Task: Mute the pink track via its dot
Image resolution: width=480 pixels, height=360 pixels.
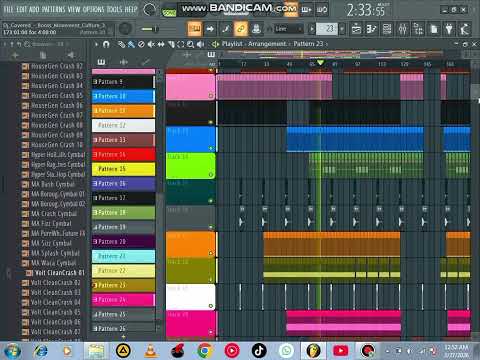Action: pos(211,96)
